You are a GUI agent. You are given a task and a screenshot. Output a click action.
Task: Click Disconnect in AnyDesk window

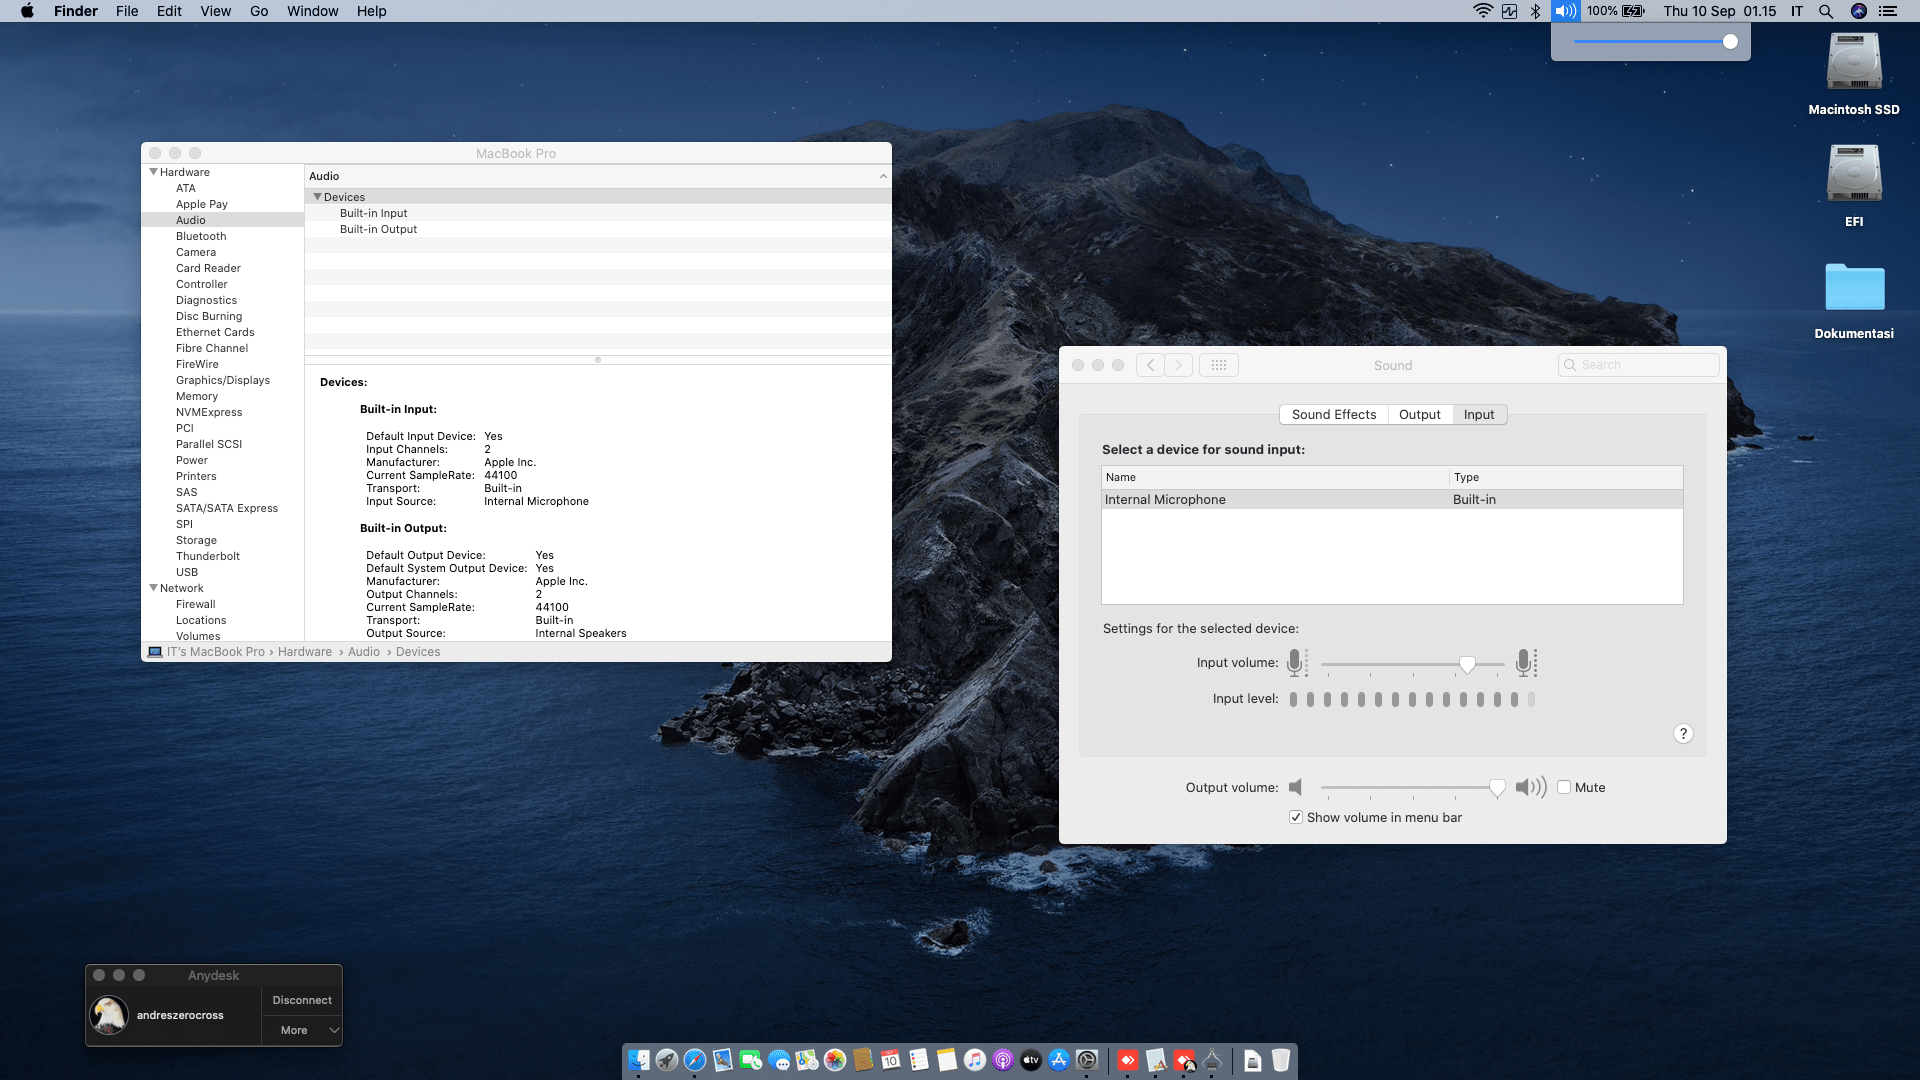(x=302, y=1000)
